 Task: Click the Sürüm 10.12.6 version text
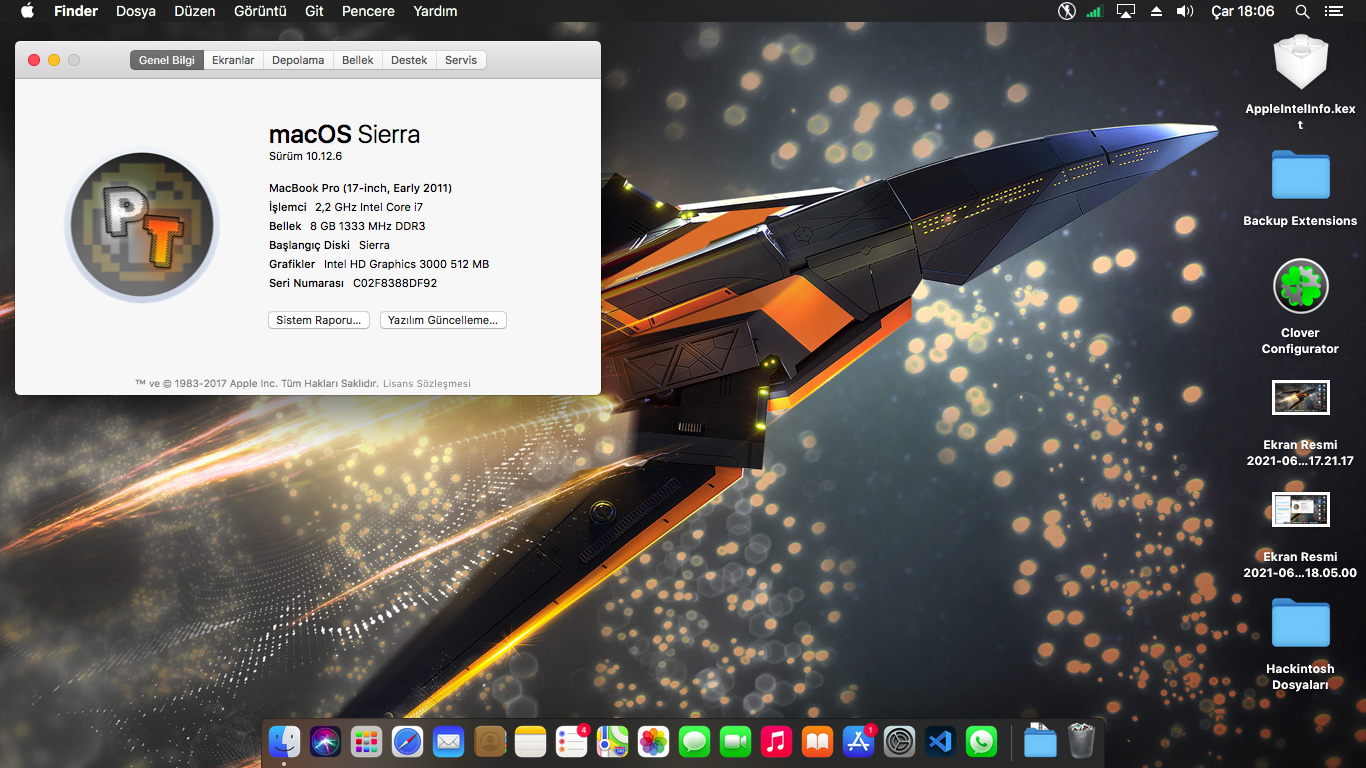306,156
